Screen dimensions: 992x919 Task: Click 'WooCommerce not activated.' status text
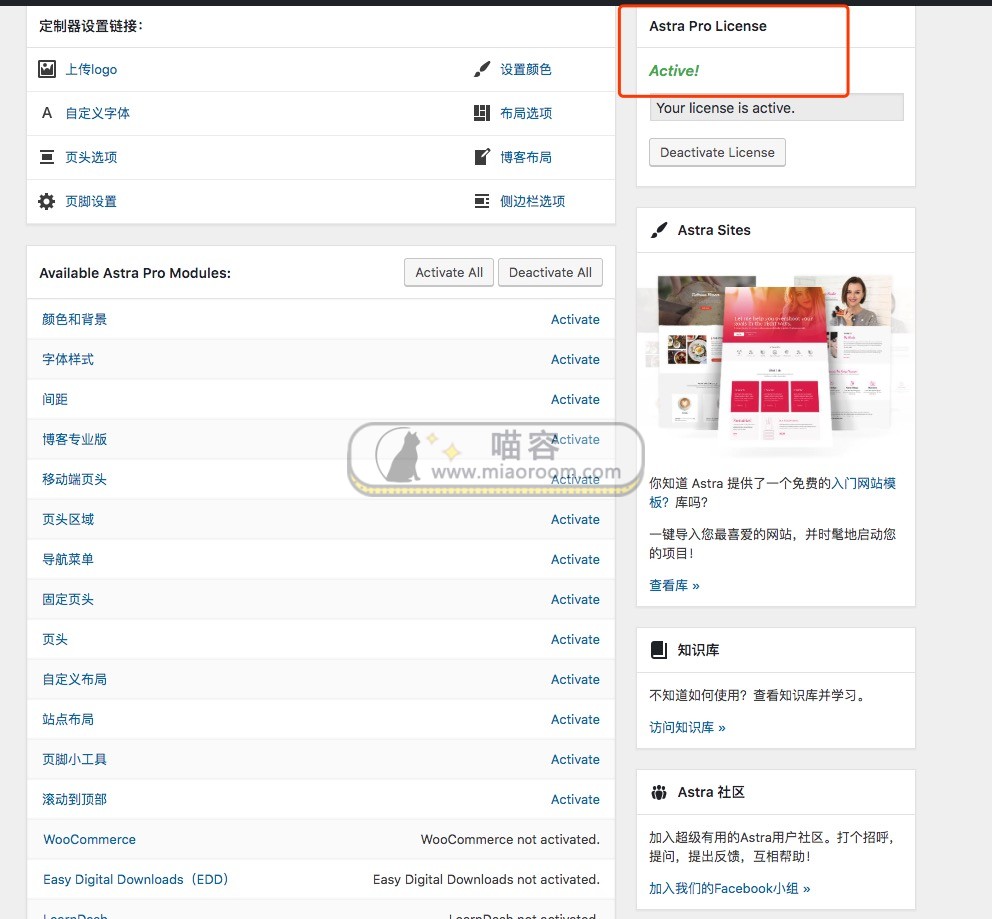tap(510, 839)
